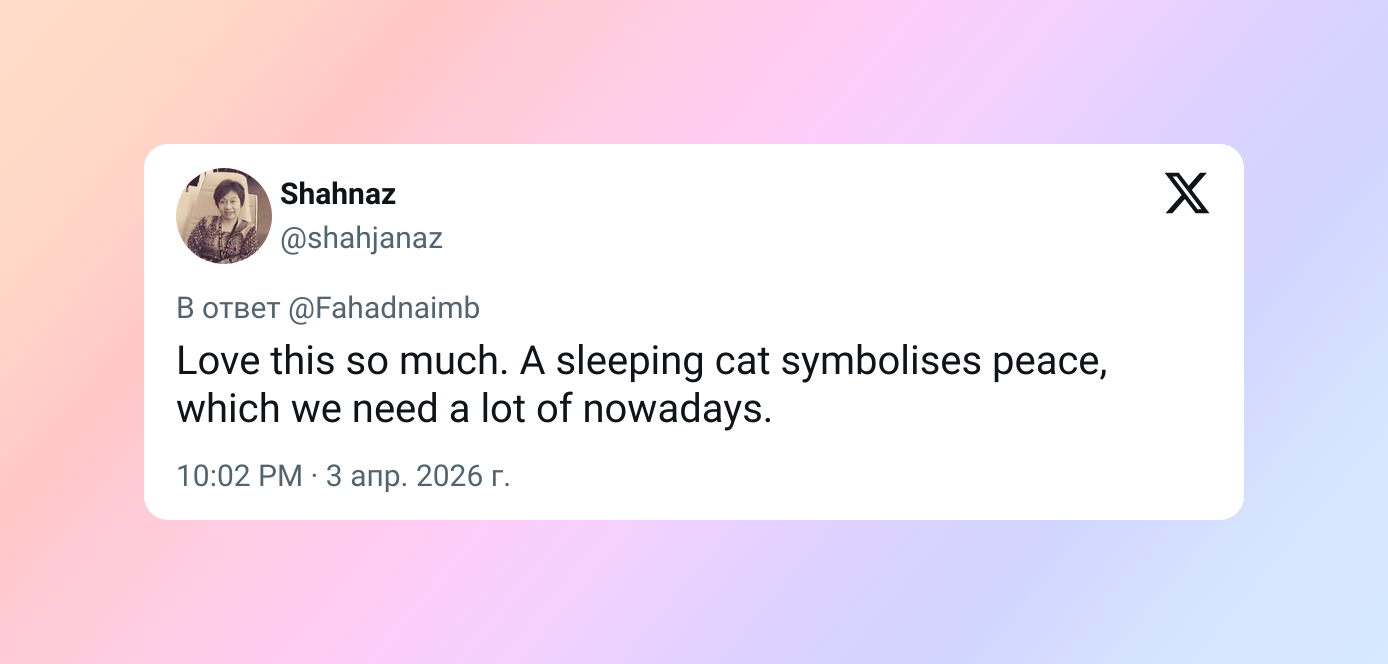Open Shahnaz's profile picture
Image resolution: width=1388 pixels, height=664 pixels.
point(224,216)
